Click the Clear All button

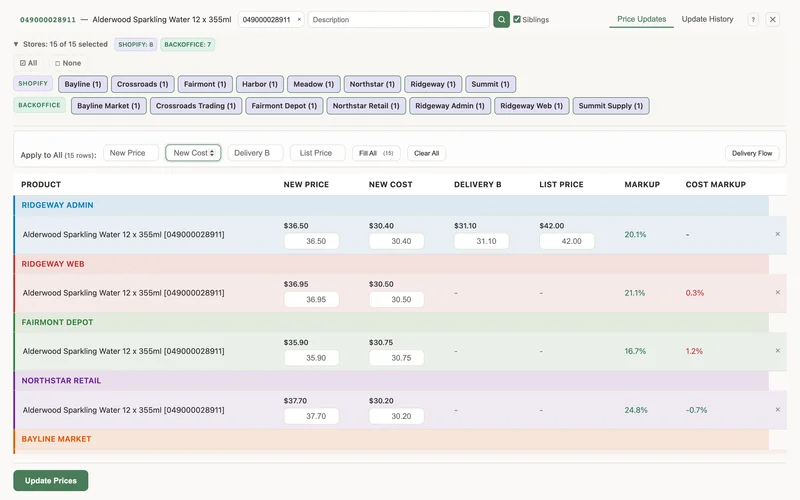[427, 153]
